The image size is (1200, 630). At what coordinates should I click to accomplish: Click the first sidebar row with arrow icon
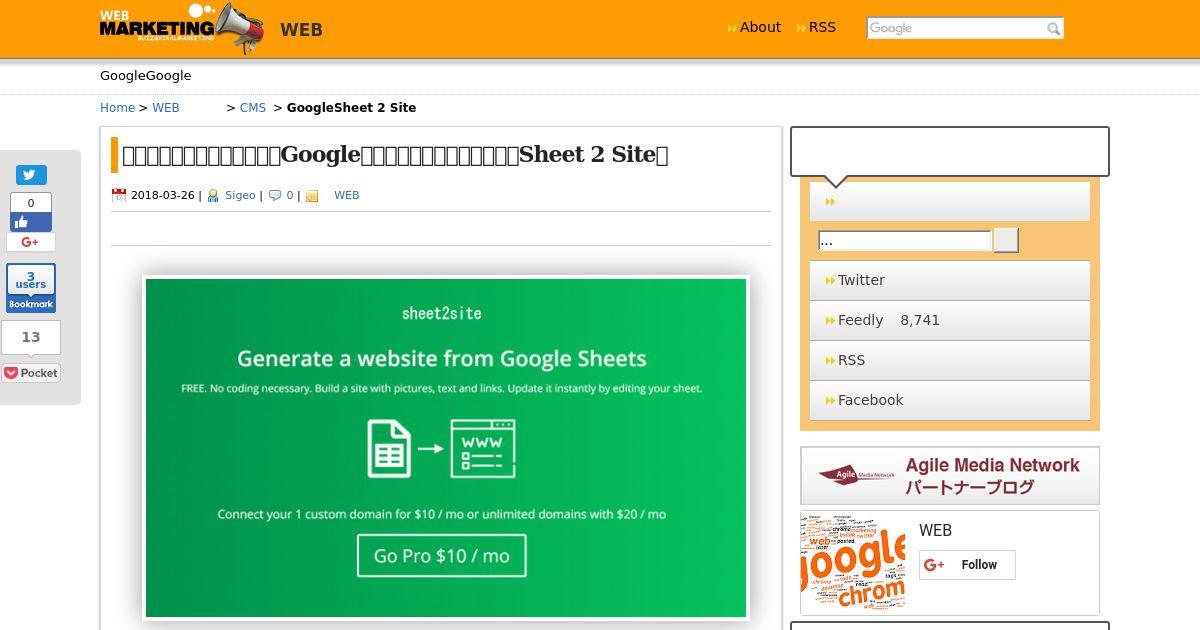(x=950, y=201)
